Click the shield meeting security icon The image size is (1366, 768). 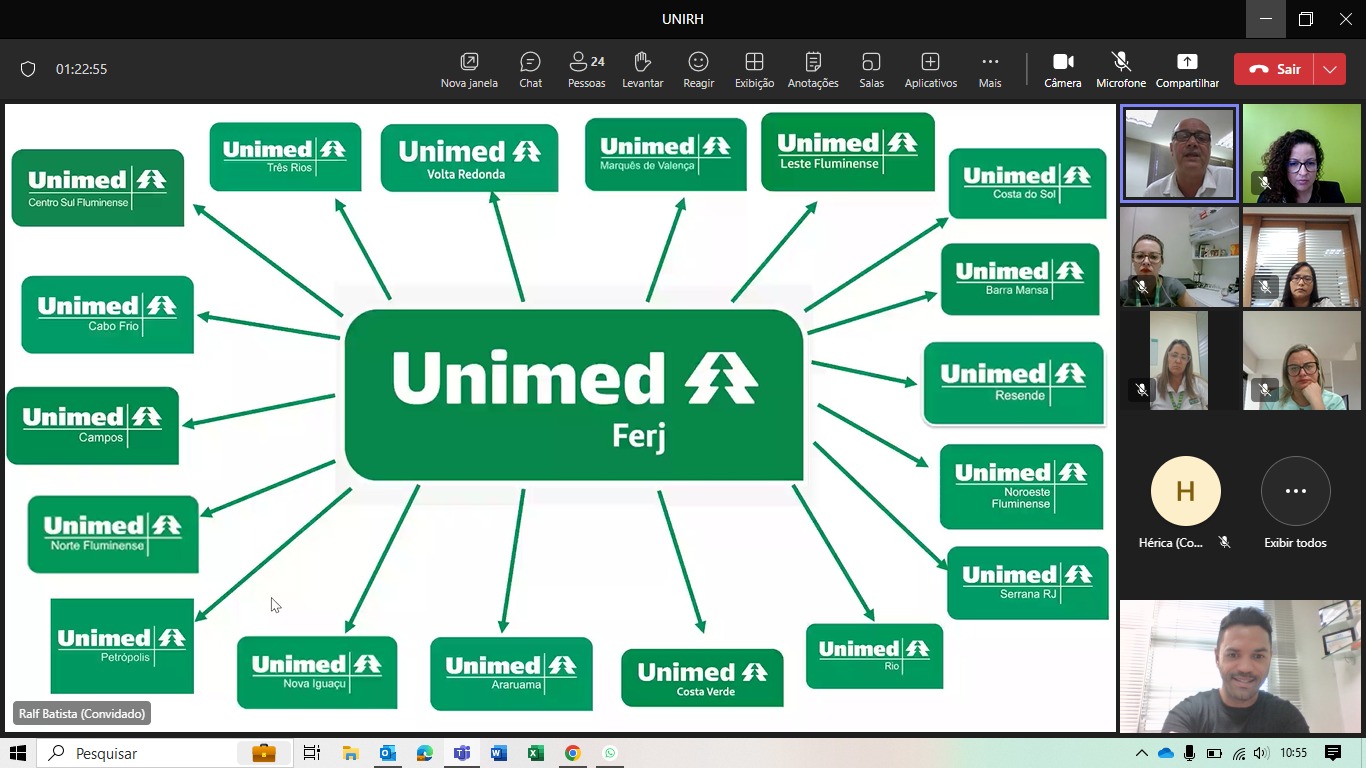[x=28, y=69]
